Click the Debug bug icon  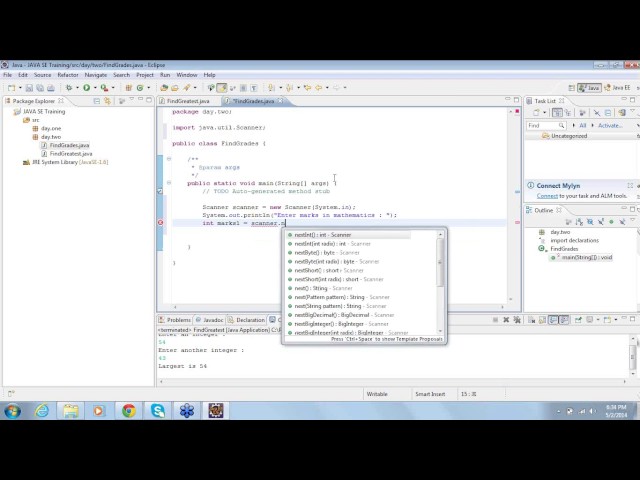click(69, 88)
